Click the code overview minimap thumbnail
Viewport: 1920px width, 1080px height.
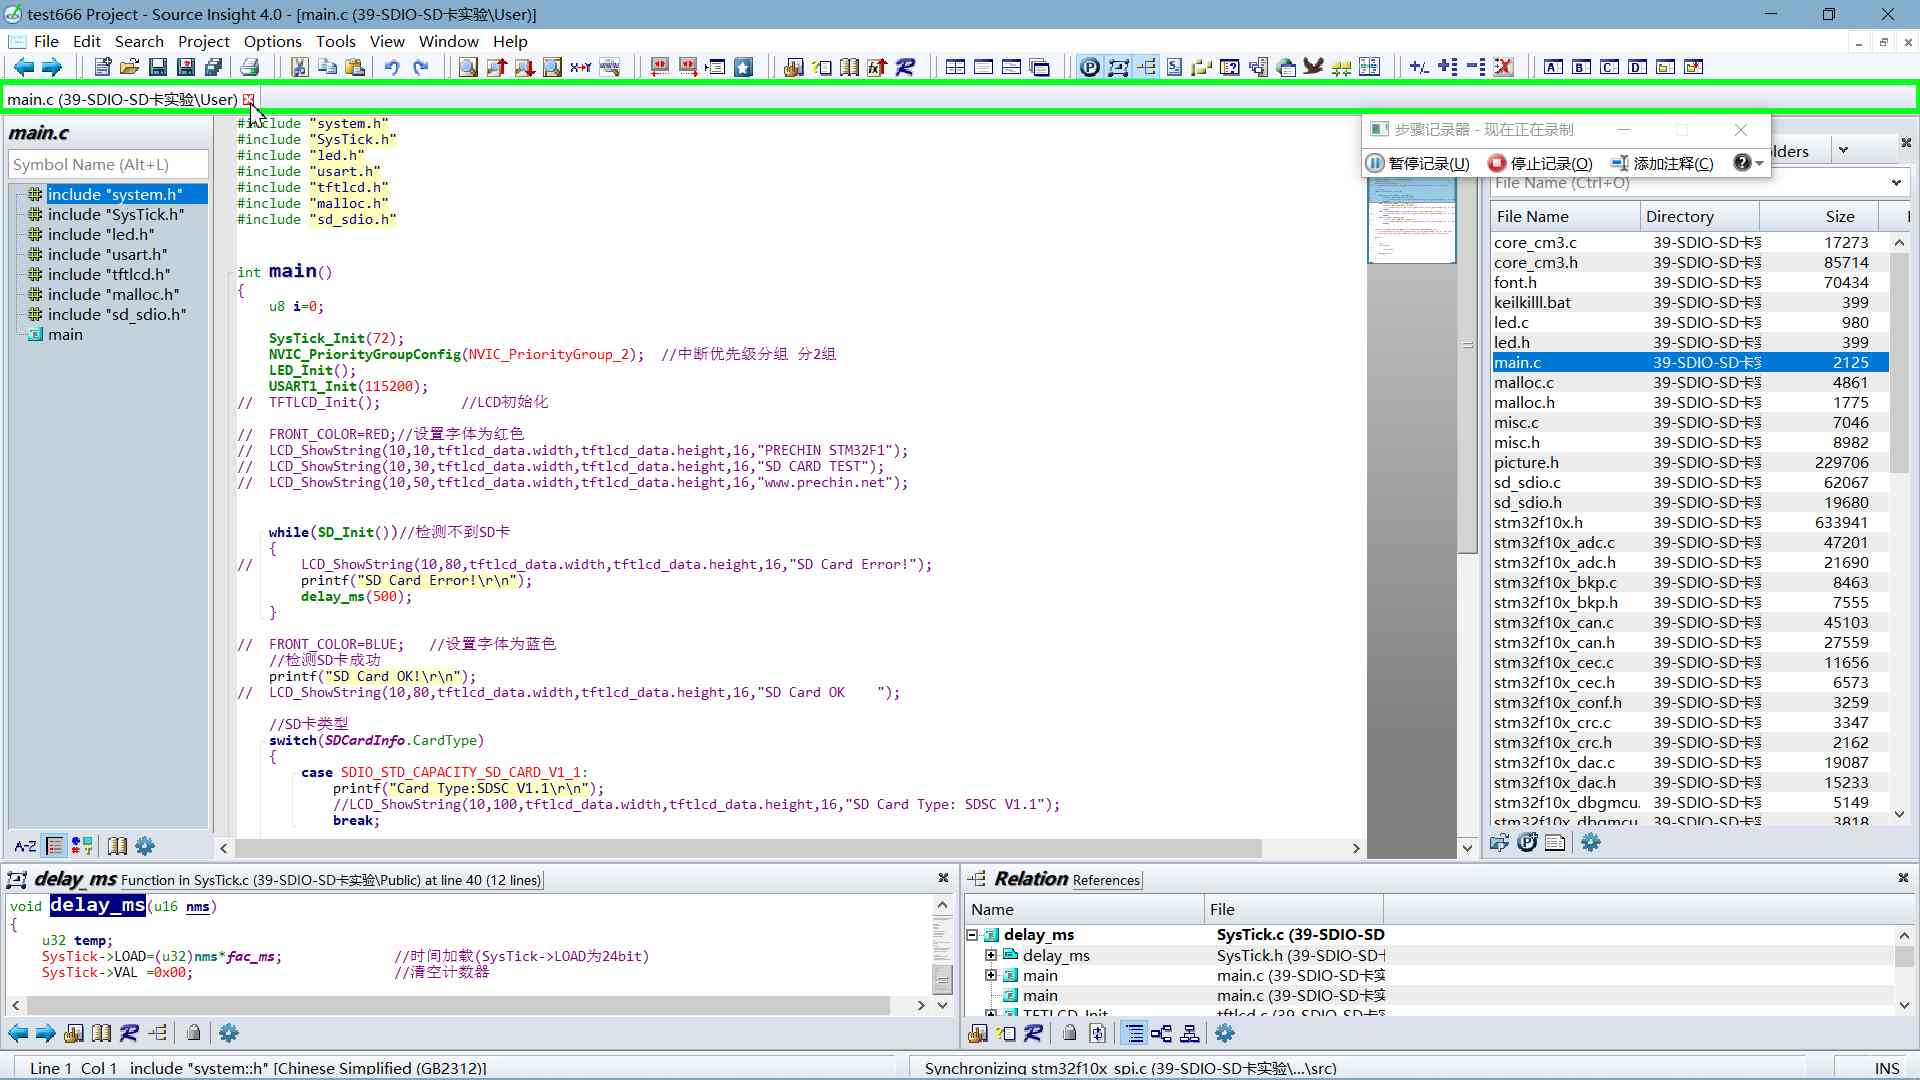click(1411, 220)
